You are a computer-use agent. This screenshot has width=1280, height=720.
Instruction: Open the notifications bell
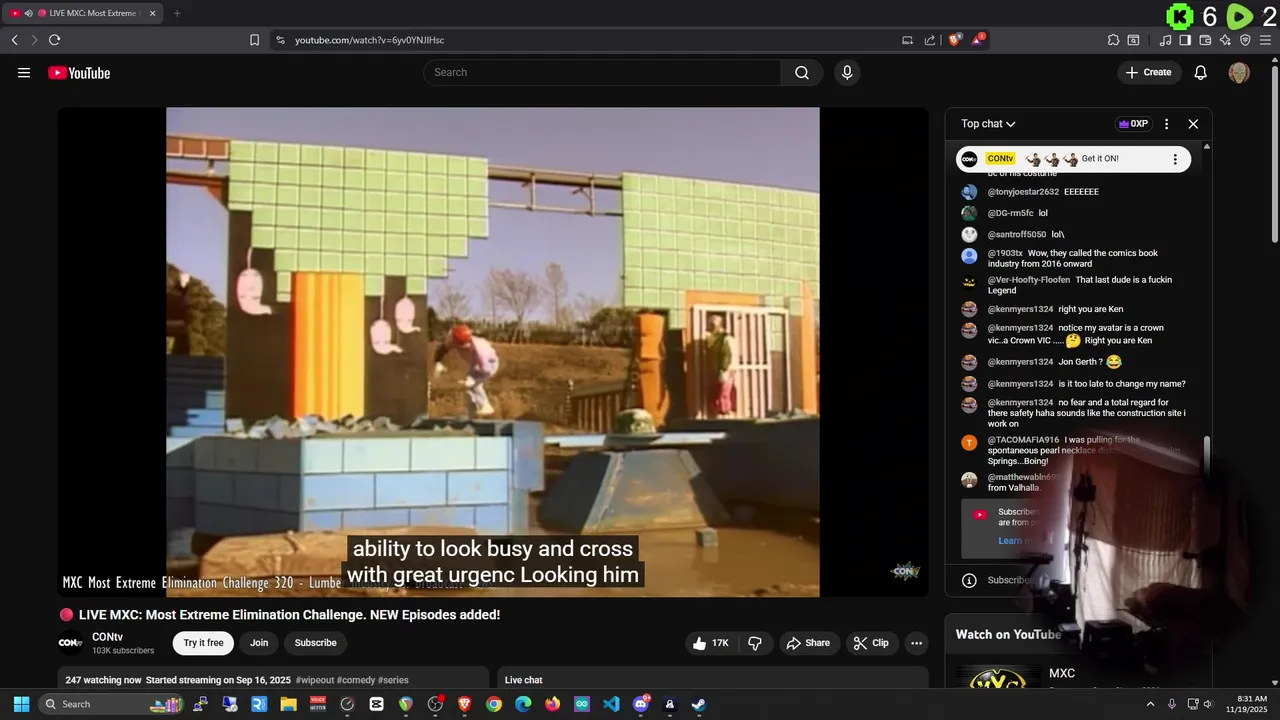(x=1201, y=72)
